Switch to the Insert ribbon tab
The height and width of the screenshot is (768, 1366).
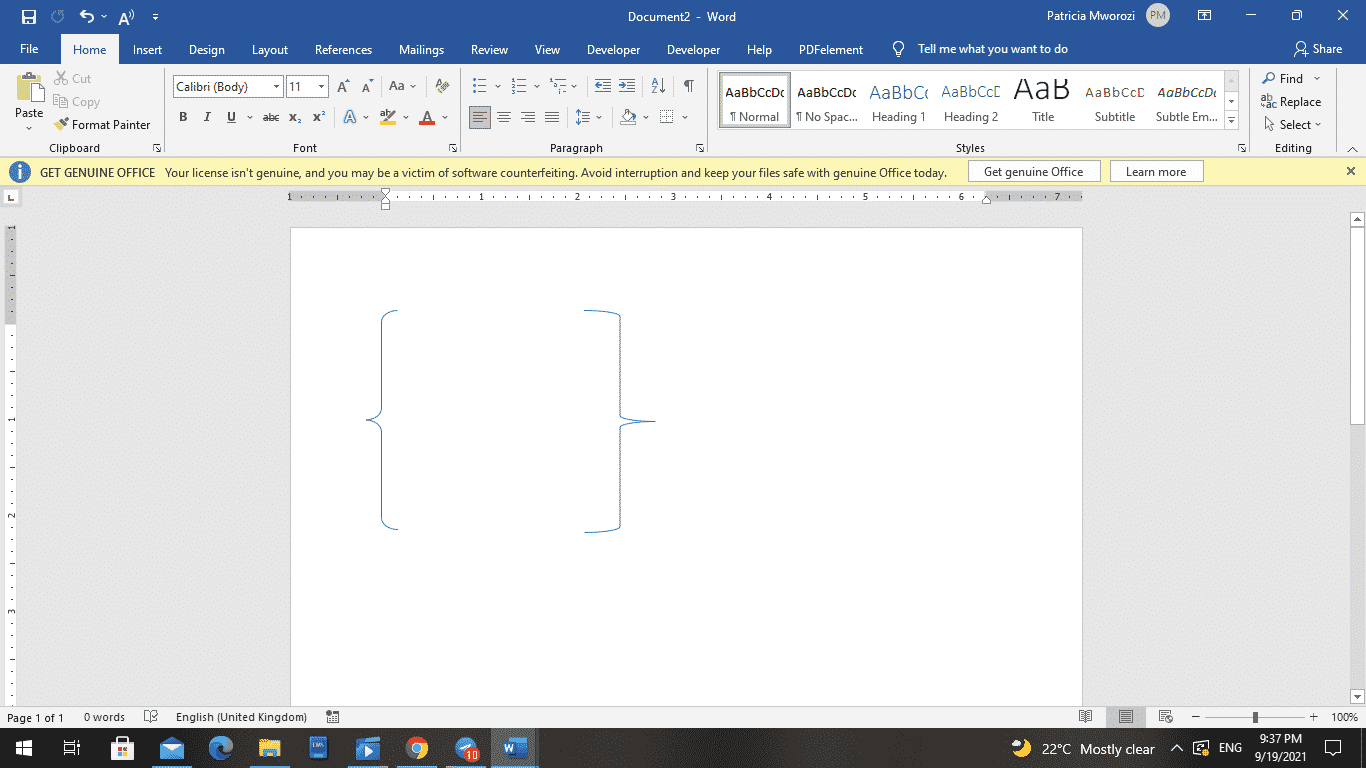(147, 48)
